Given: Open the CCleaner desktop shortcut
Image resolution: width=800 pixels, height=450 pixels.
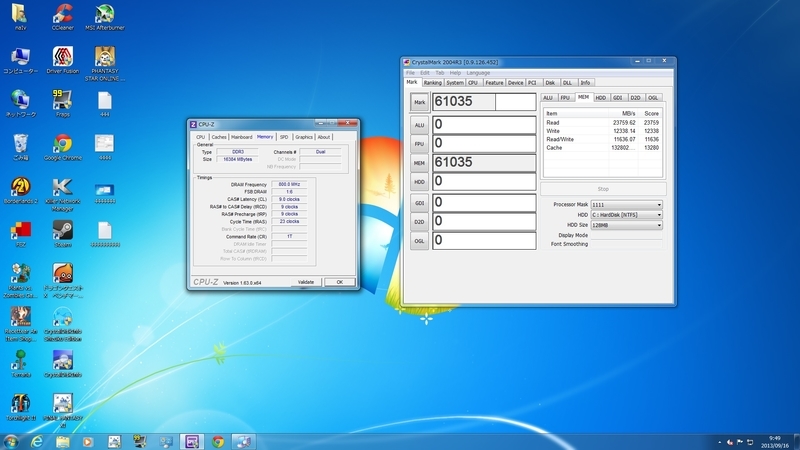Looking at the screenshot, I should tap(63, 17).
